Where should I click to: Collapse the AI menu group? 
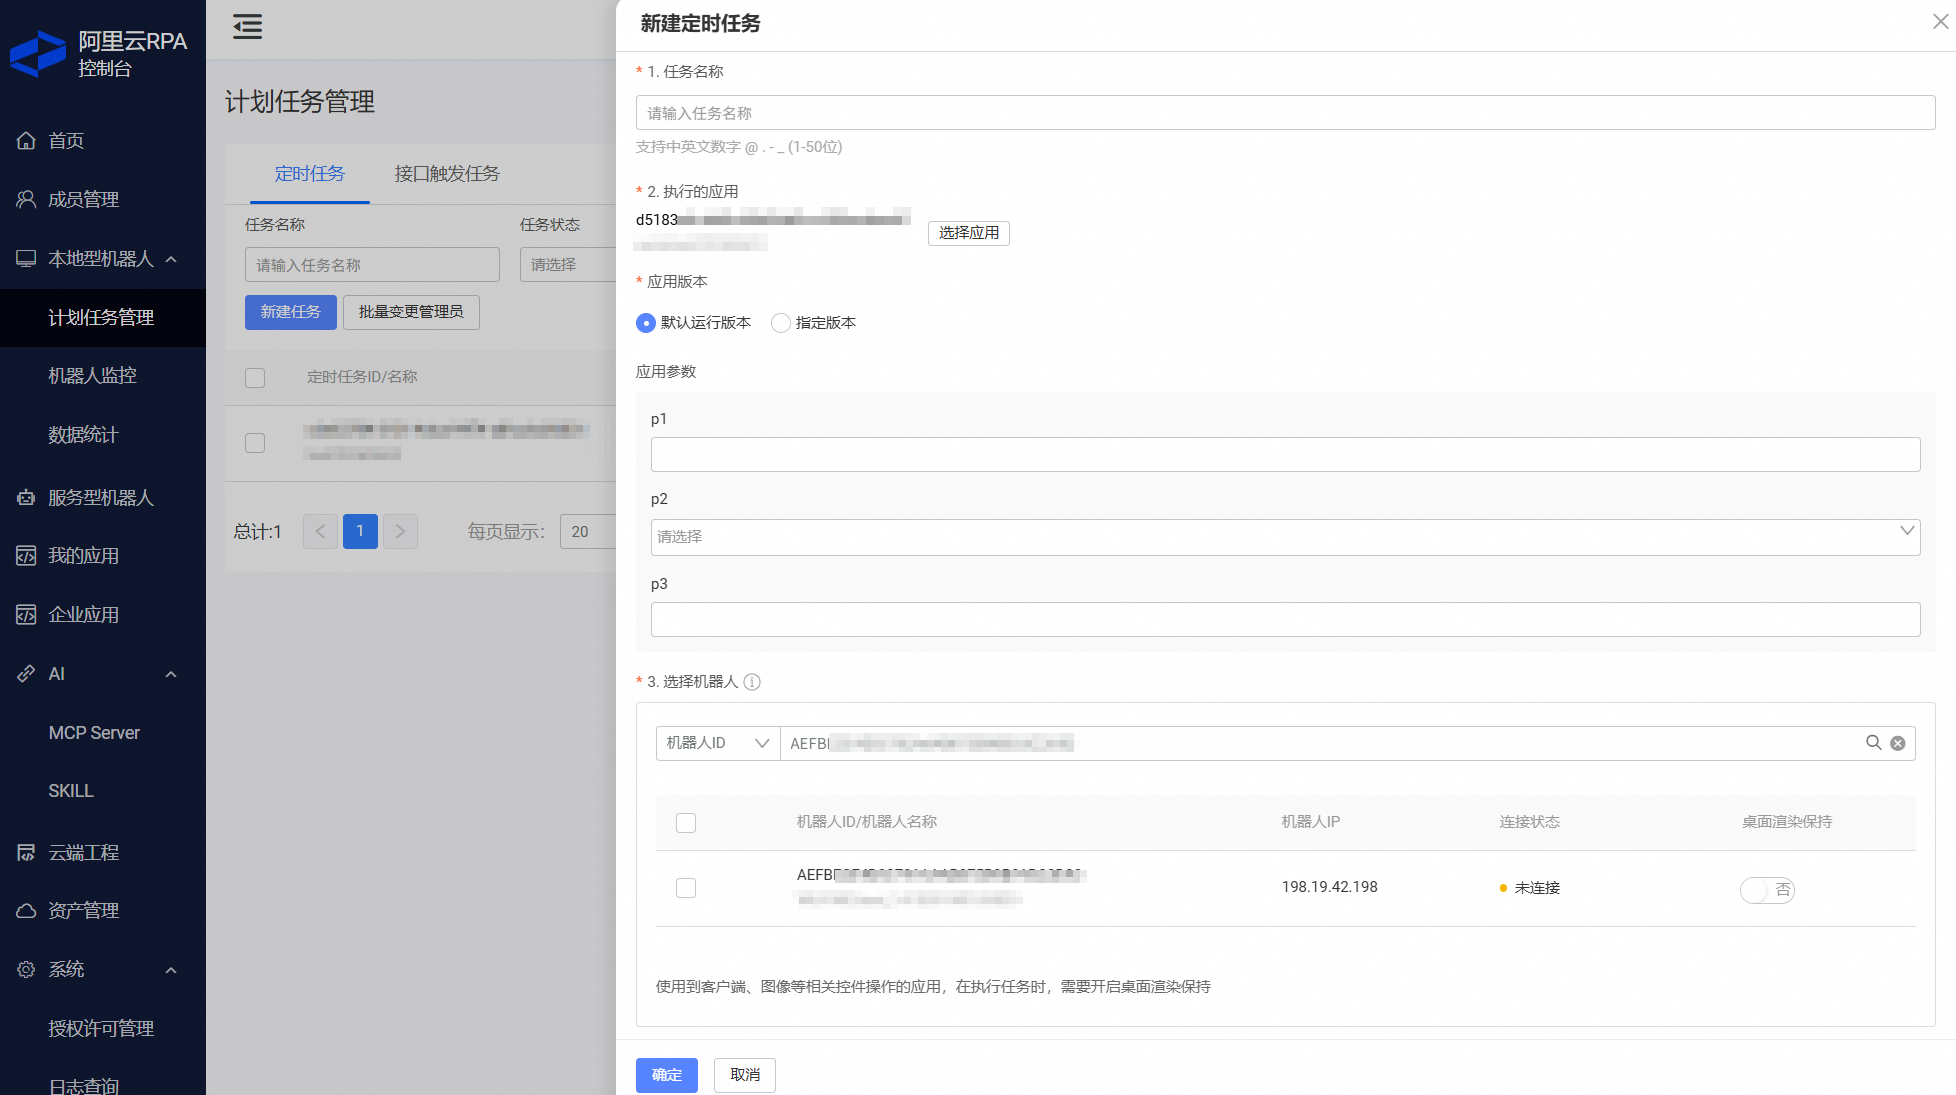pos(171,674)
